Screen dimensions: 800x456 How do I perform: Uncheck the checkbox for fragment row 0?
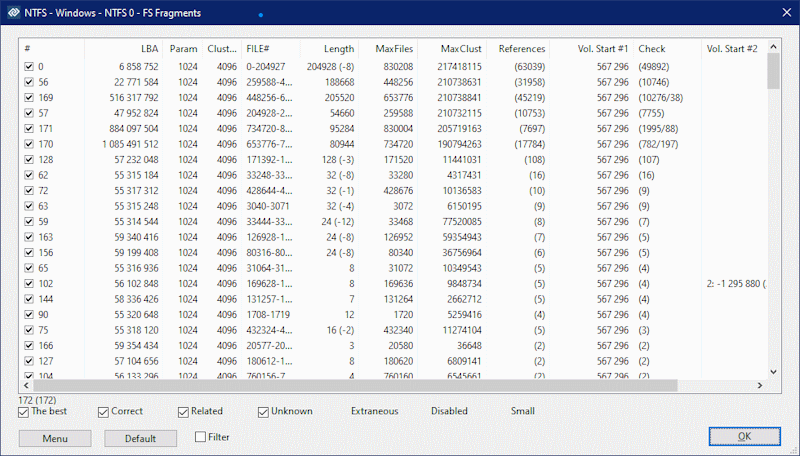point(29,66)
